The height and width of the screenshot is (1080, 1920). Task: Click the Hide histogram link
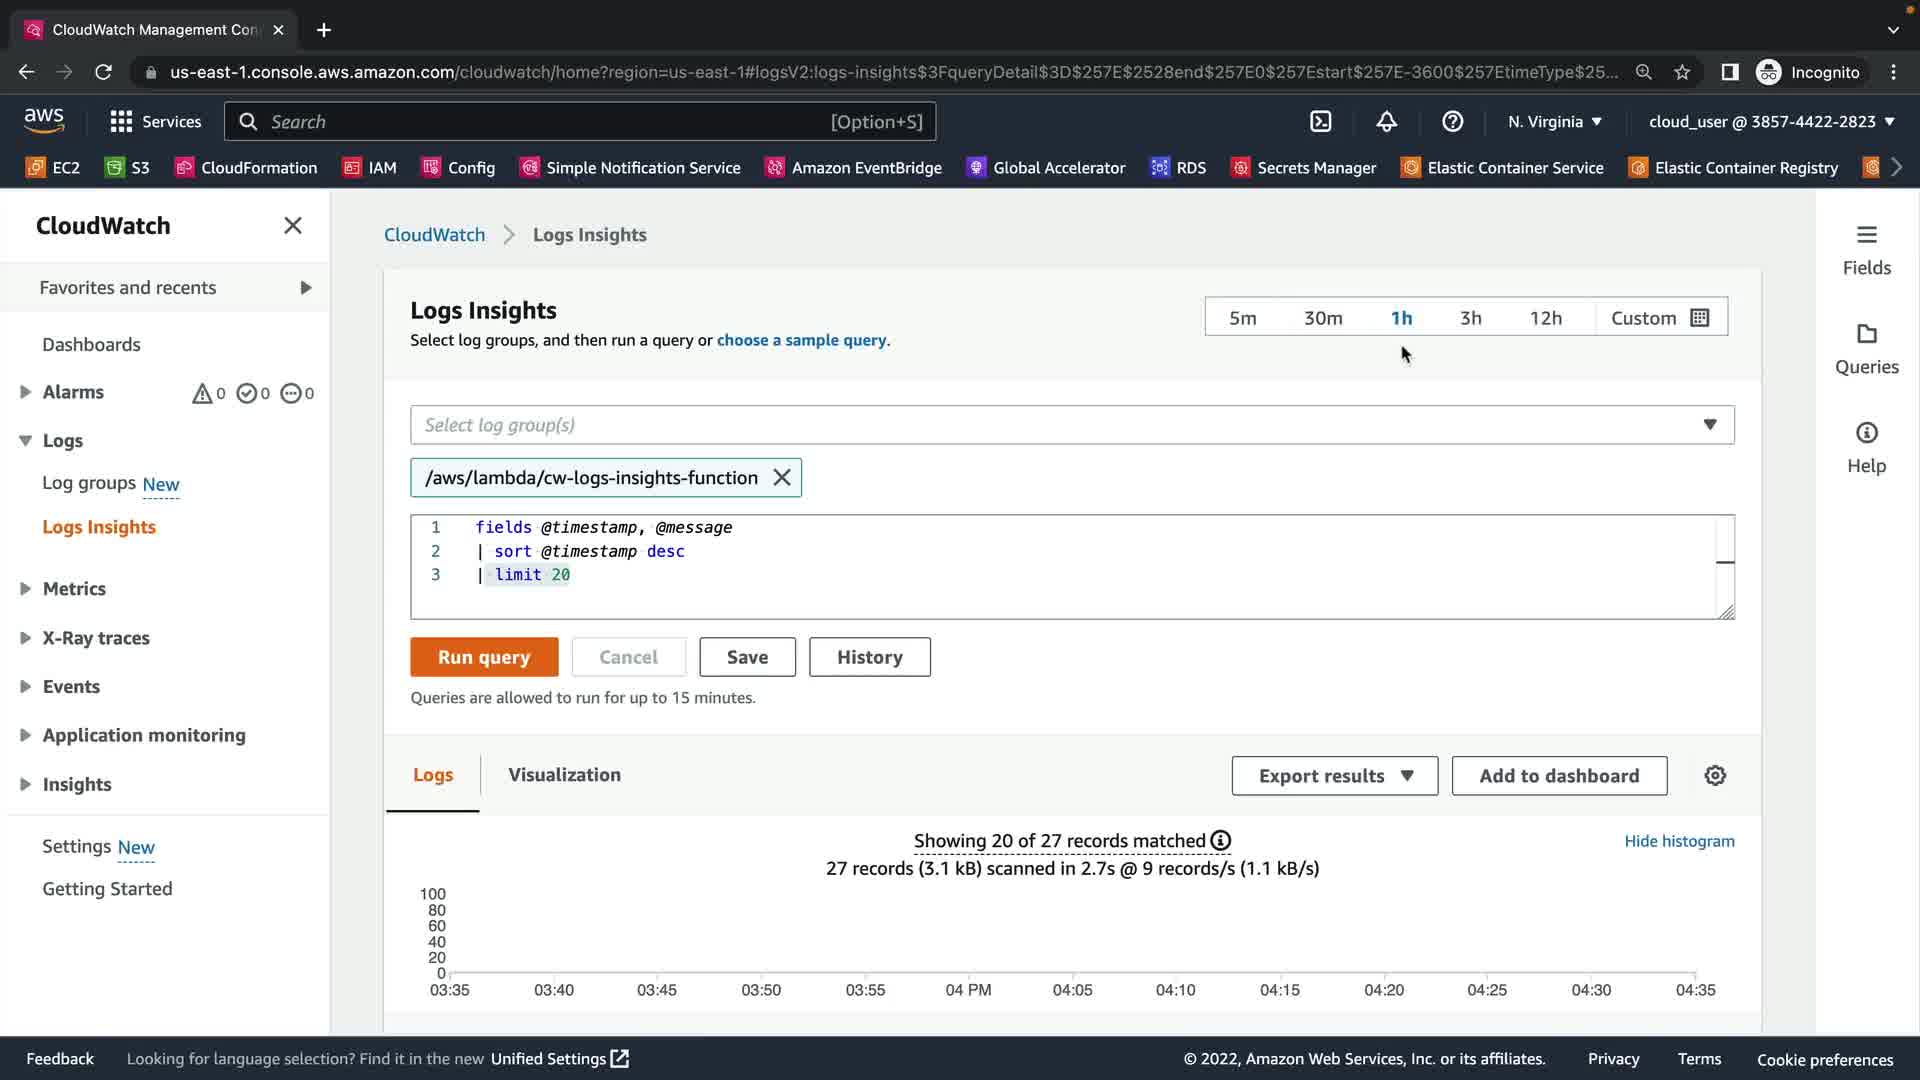coord(1679,841)
